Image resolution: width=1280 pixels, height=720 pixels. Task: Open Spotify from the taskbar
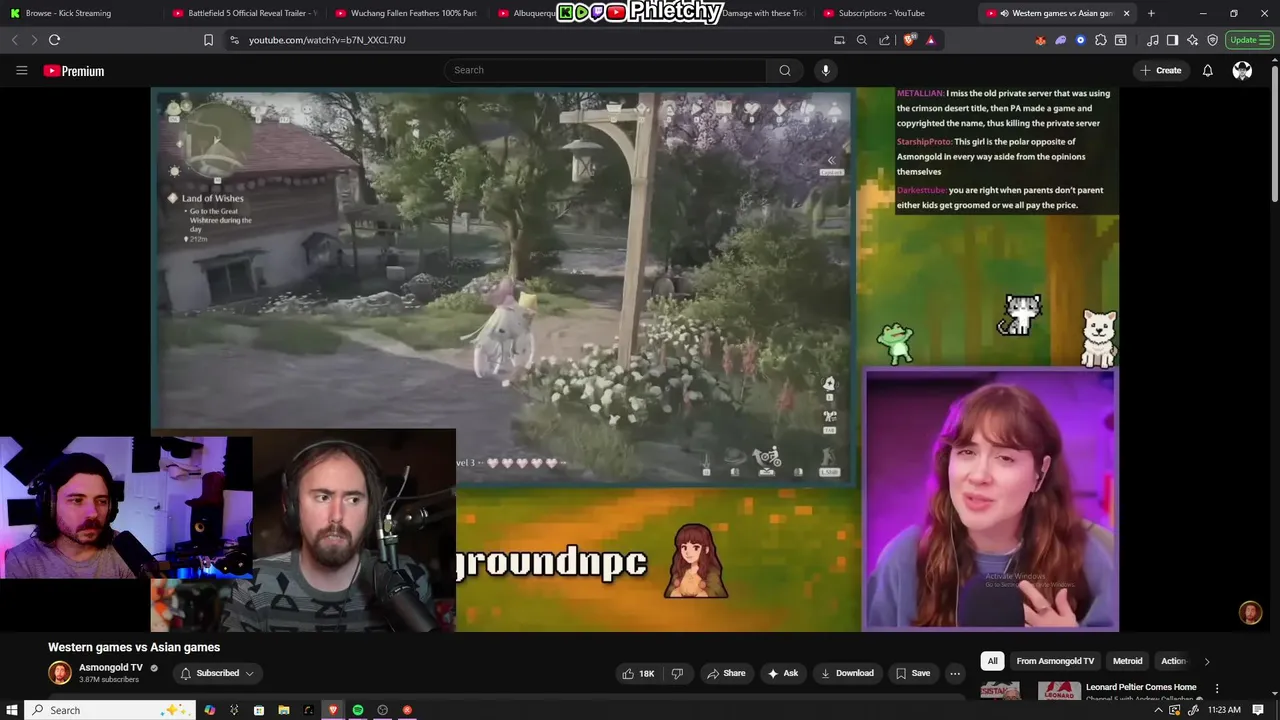point(357,710)
